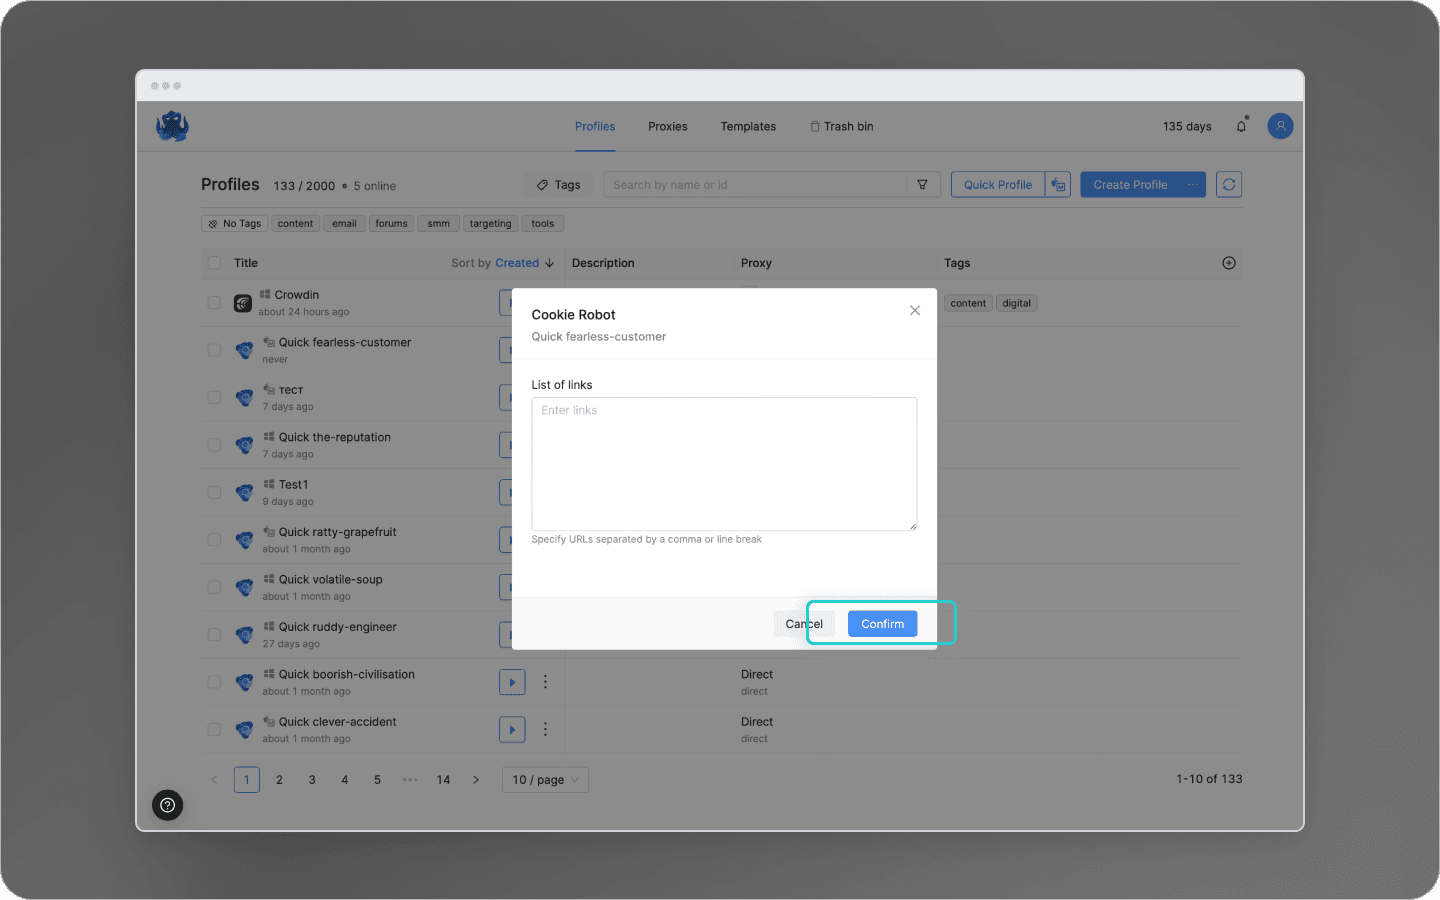Click the add column plus icon

point(1229,263)
